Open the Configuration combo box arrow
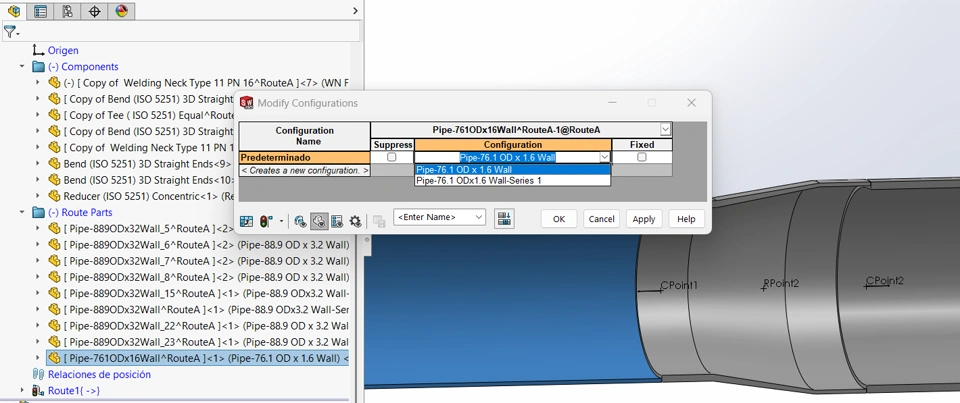Screen dimensions: 960x403 click(604, 157)
